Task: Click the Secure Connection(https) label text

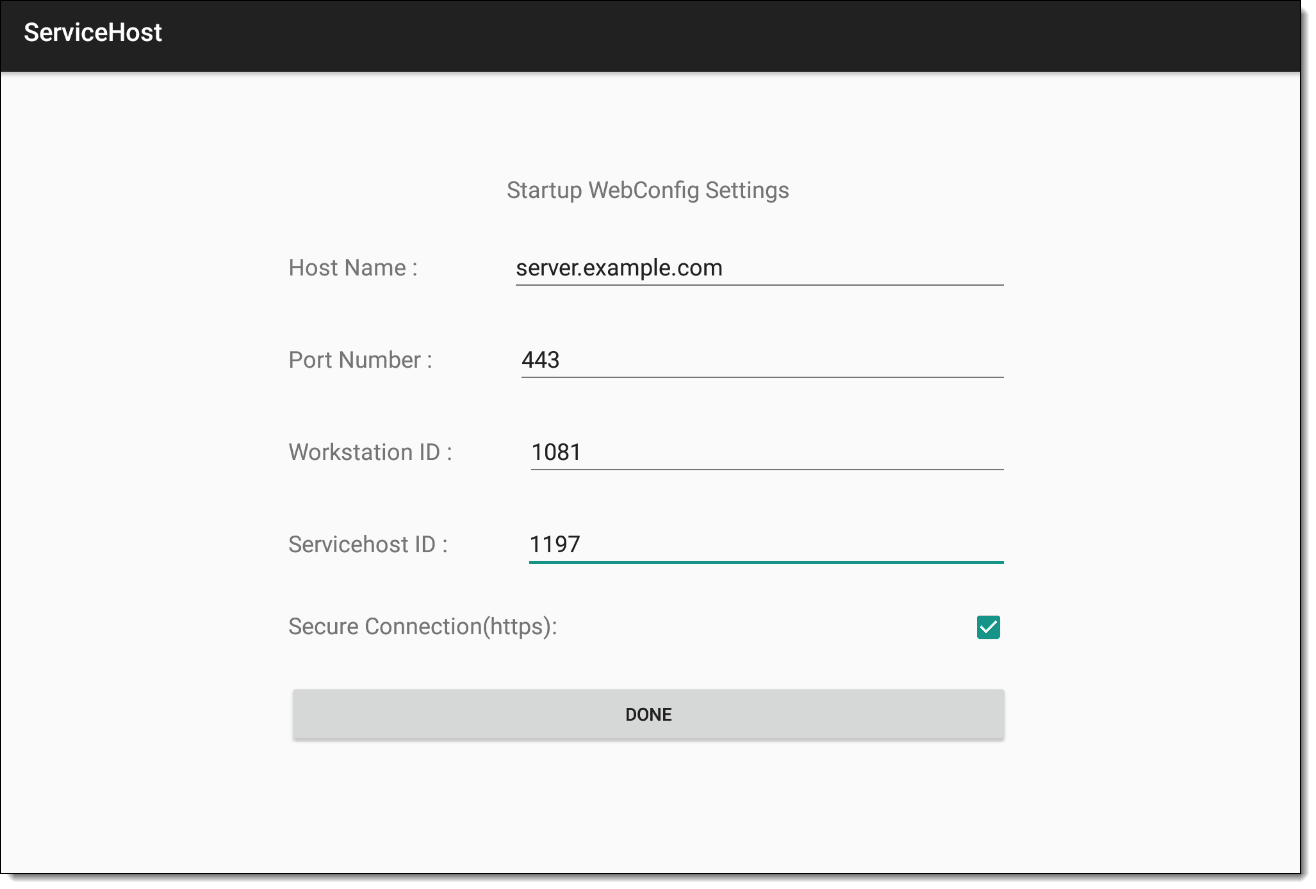Action: [x=422, y=627]
